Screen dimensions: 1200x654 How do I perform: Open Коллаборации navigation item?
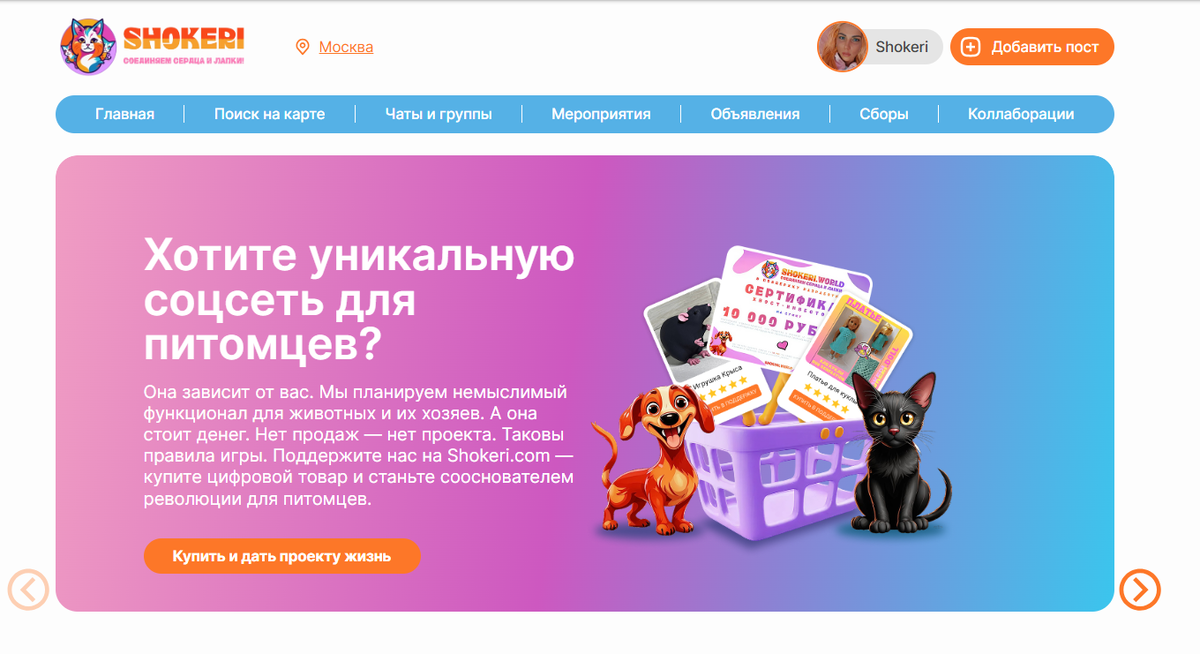tap(1021, 114)
